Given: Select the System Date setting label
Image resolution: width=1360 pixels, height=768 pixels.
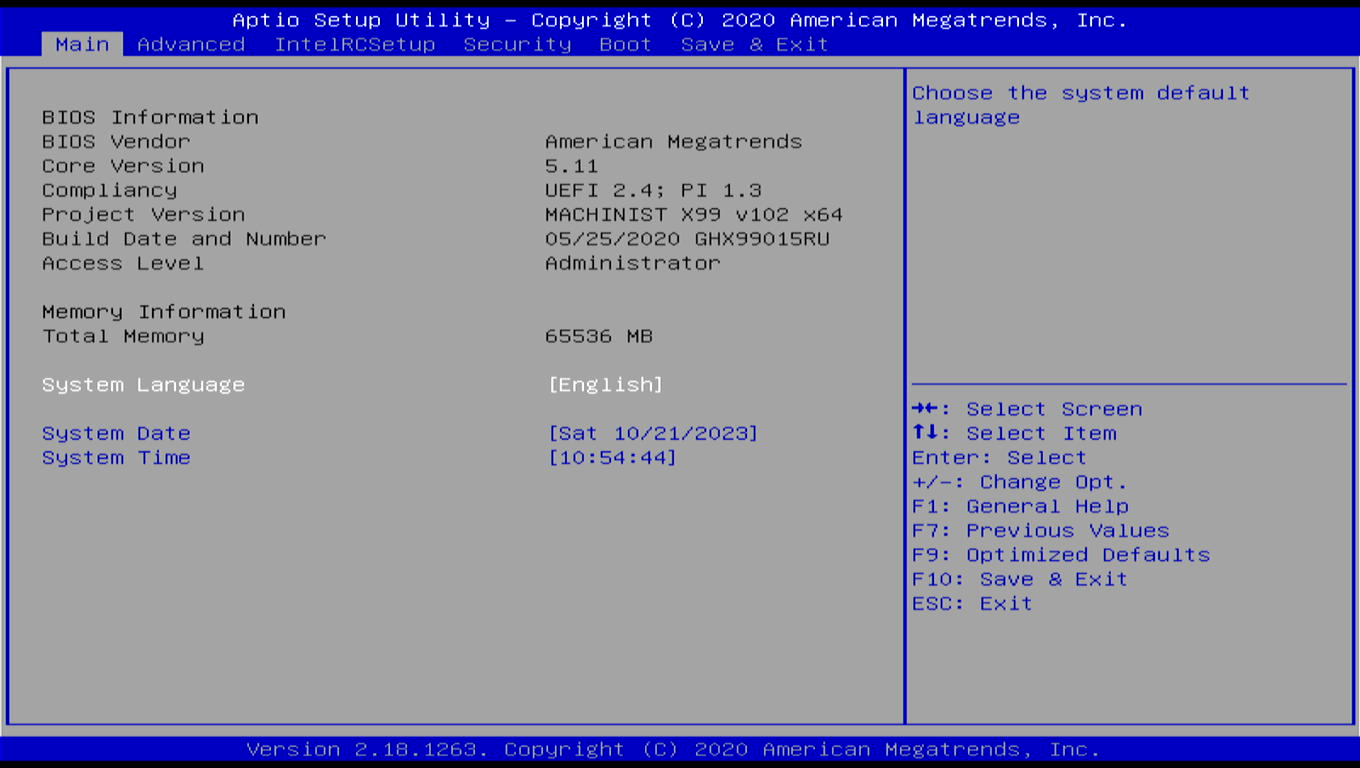Looking at the screenshot, I should point(116,433).
